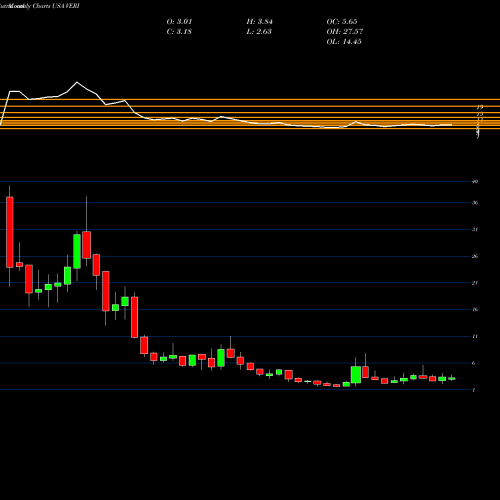Click the 31 price axis label
500x500 pixels.
coord(475,229)
